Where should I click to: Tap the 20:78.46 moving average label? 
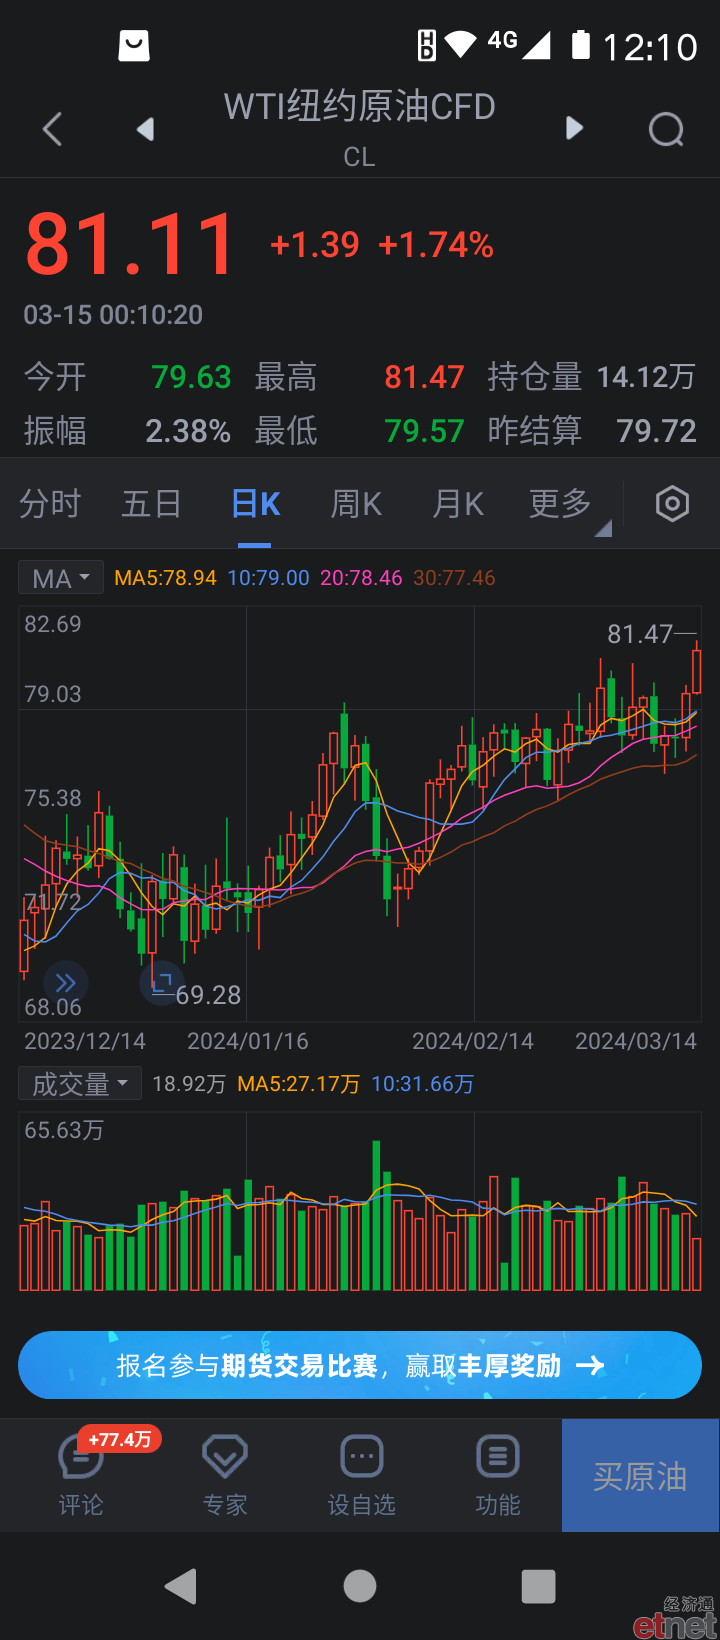click(361, 578)
